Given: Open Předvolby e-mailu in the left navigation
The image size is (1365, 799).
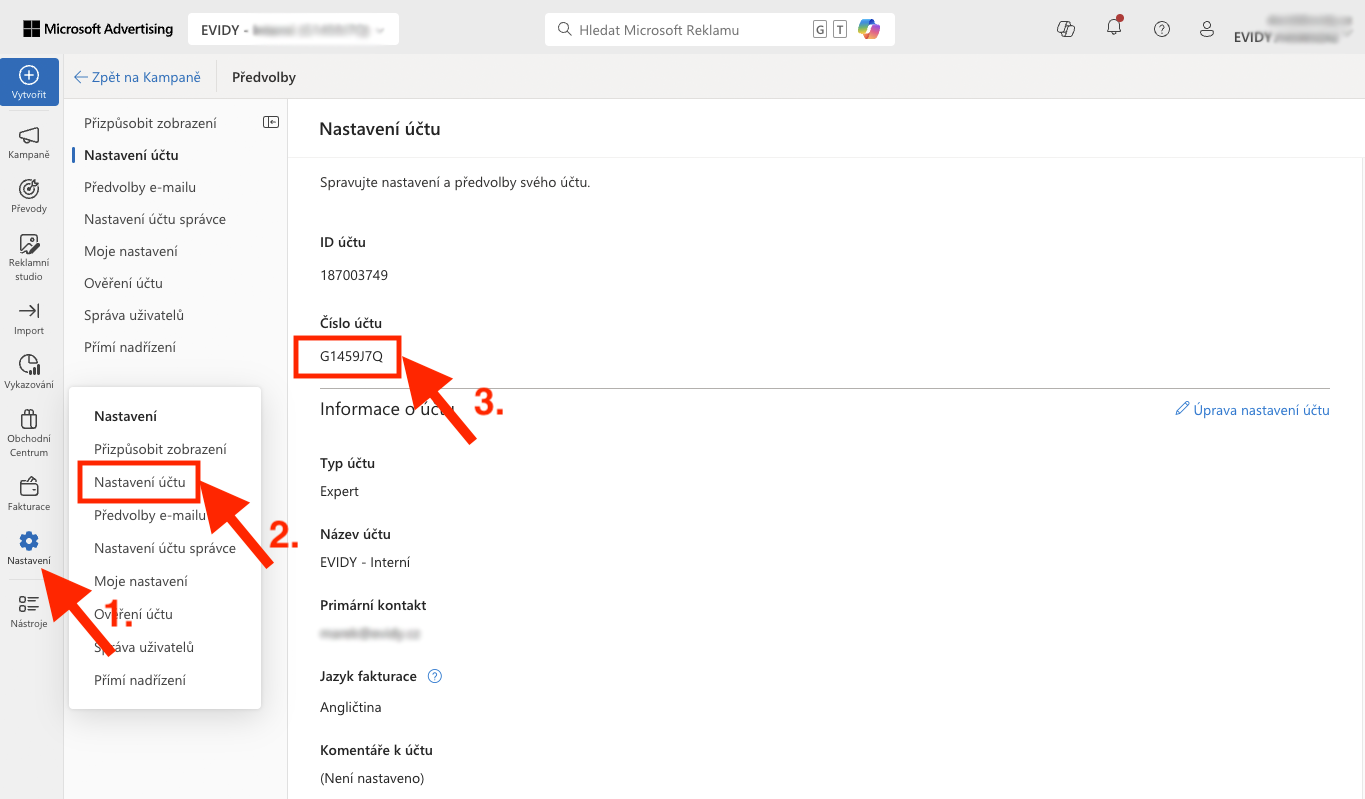Looking at the screenshot, I should (140, 187).
